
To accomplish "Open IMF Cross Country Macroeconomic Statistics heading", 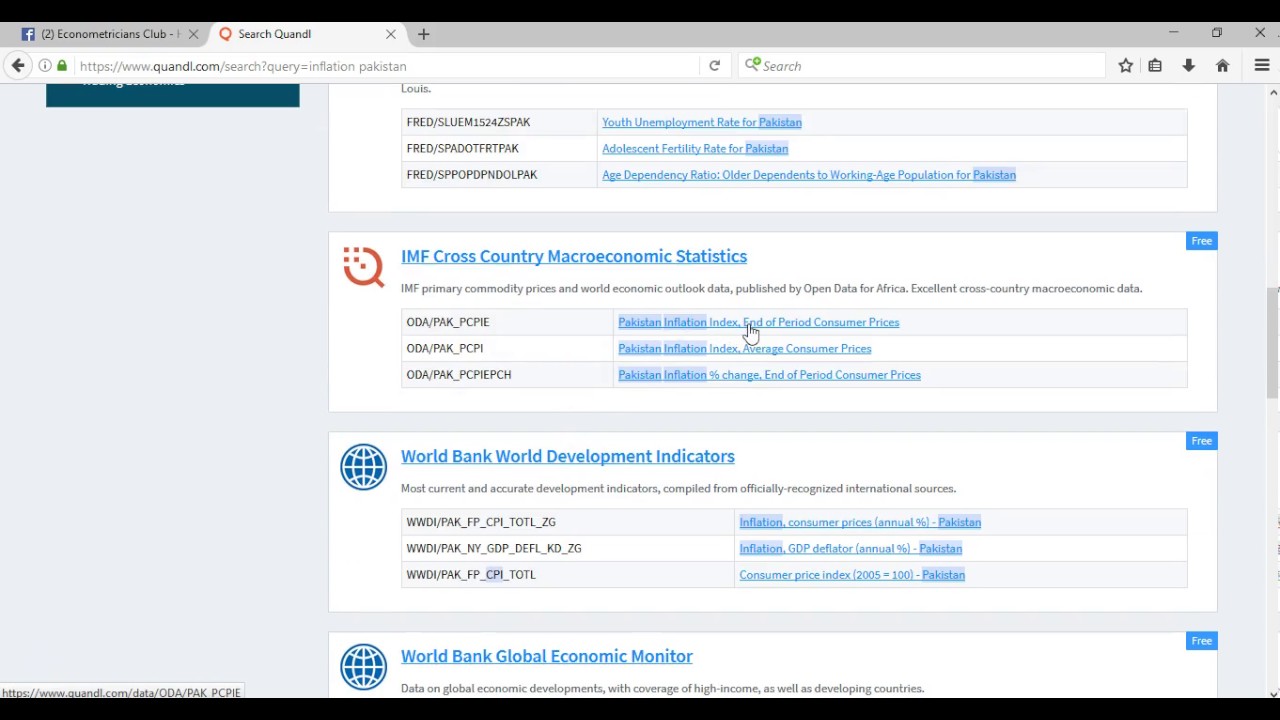I will (x=574, y=256).
